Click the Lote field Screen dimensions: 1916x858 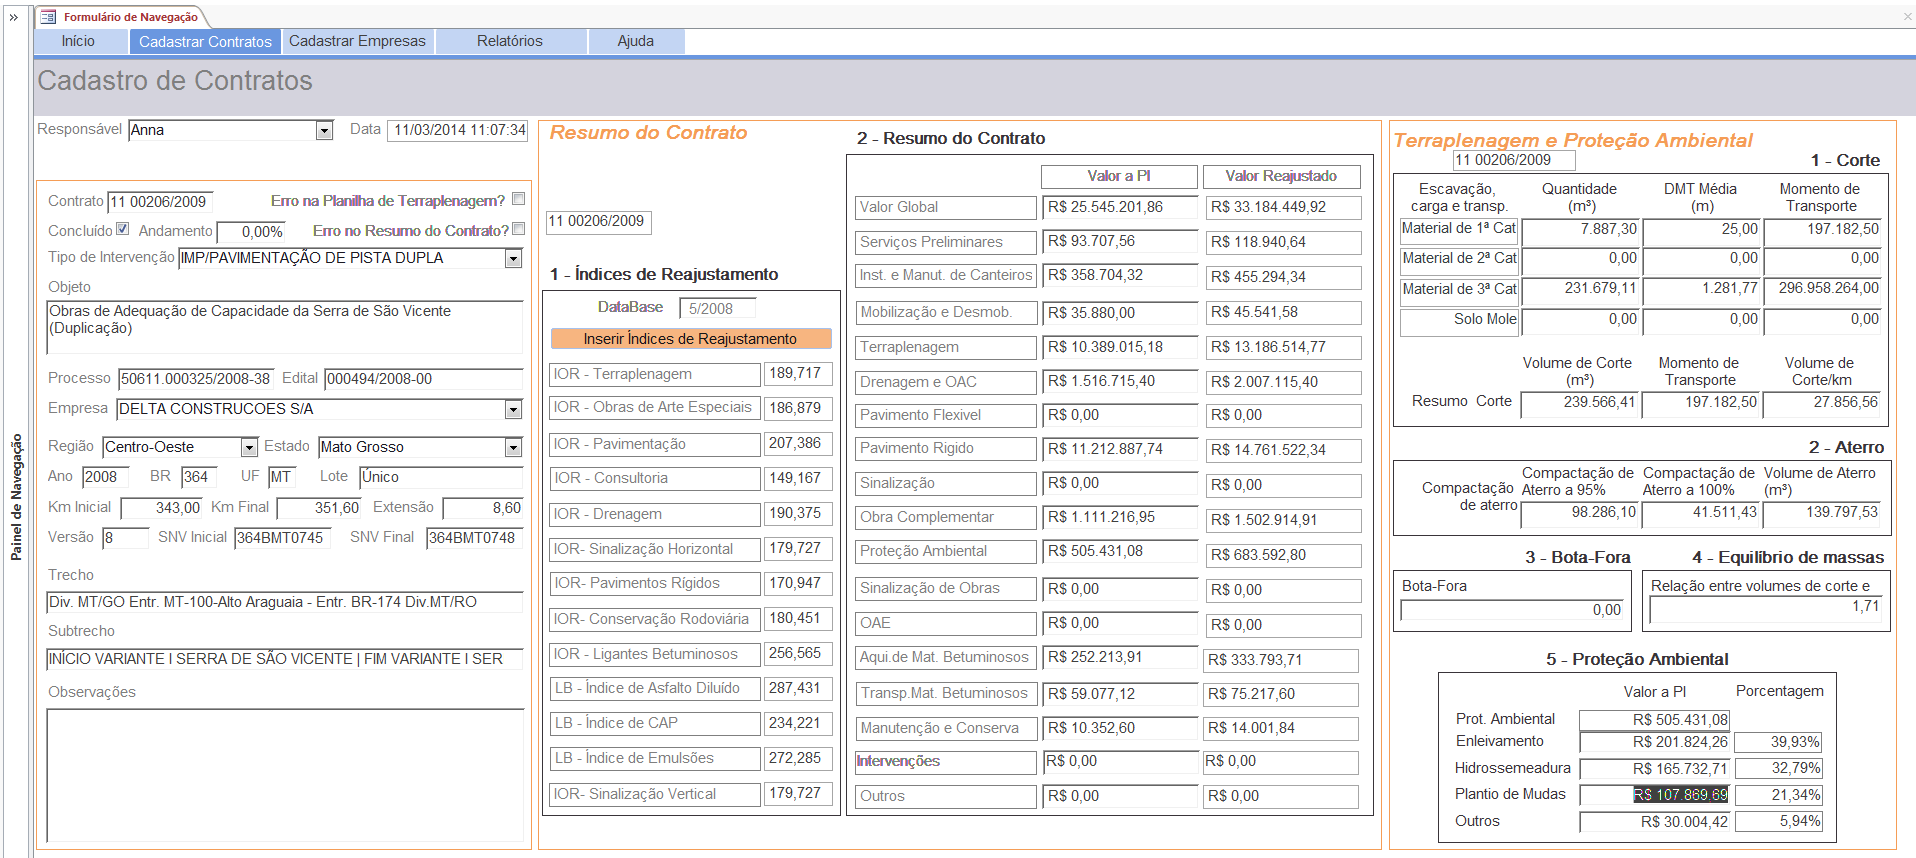coord(441,477)
